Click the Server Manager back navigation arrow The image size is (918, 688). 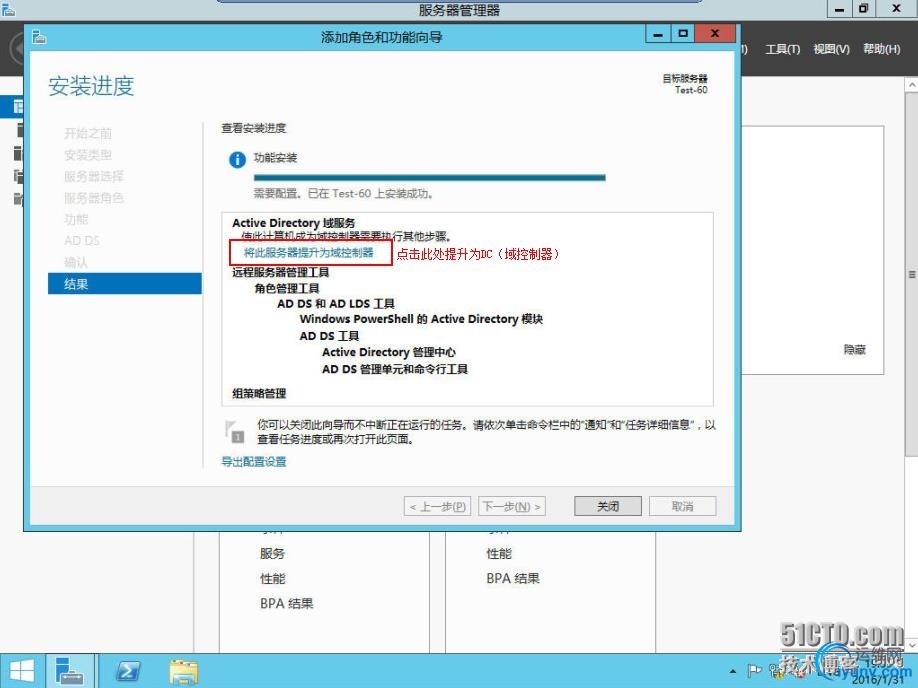(x=18, y=49)
